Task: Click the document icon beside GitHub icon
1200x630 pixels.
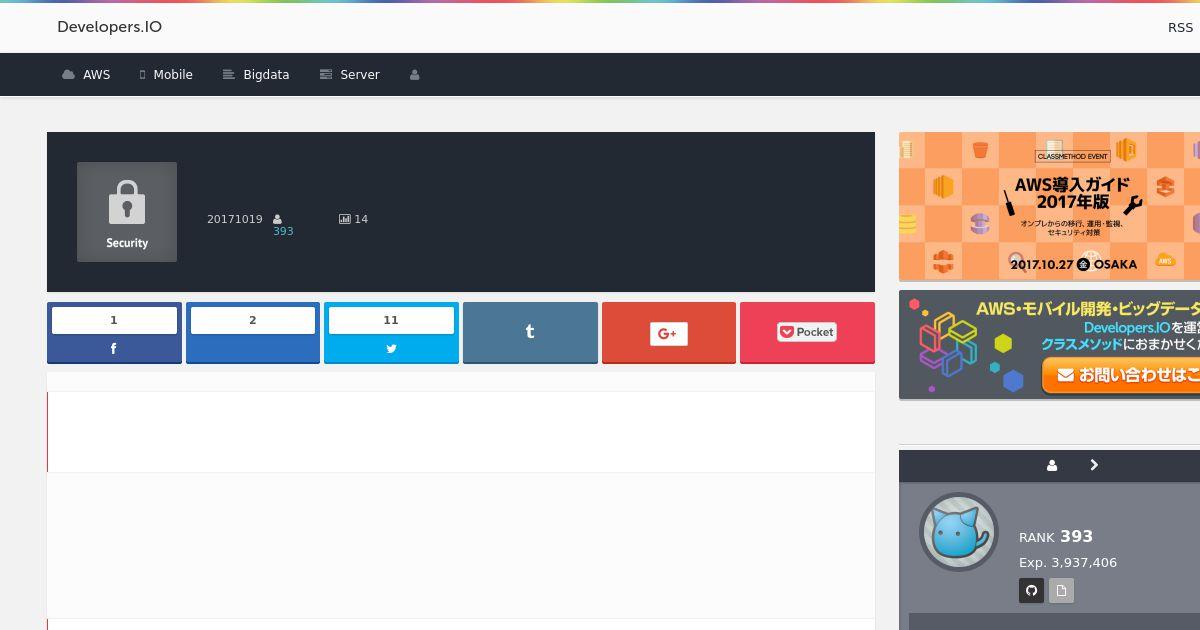Action: (1061, 590)
